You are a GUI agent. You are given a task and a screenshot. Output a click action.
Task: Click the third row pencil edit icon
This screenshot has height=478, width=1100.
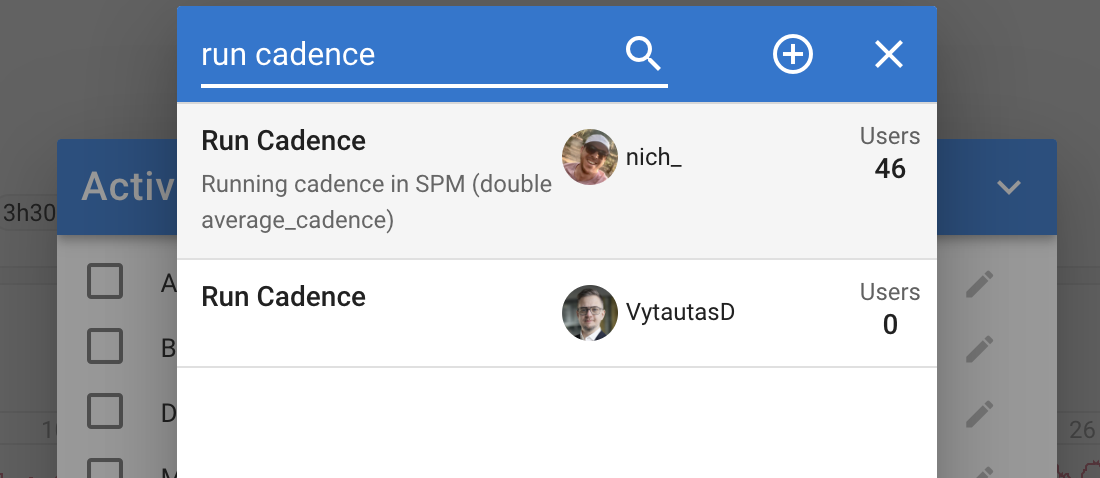pyautogui.click(x=979, y=413)
